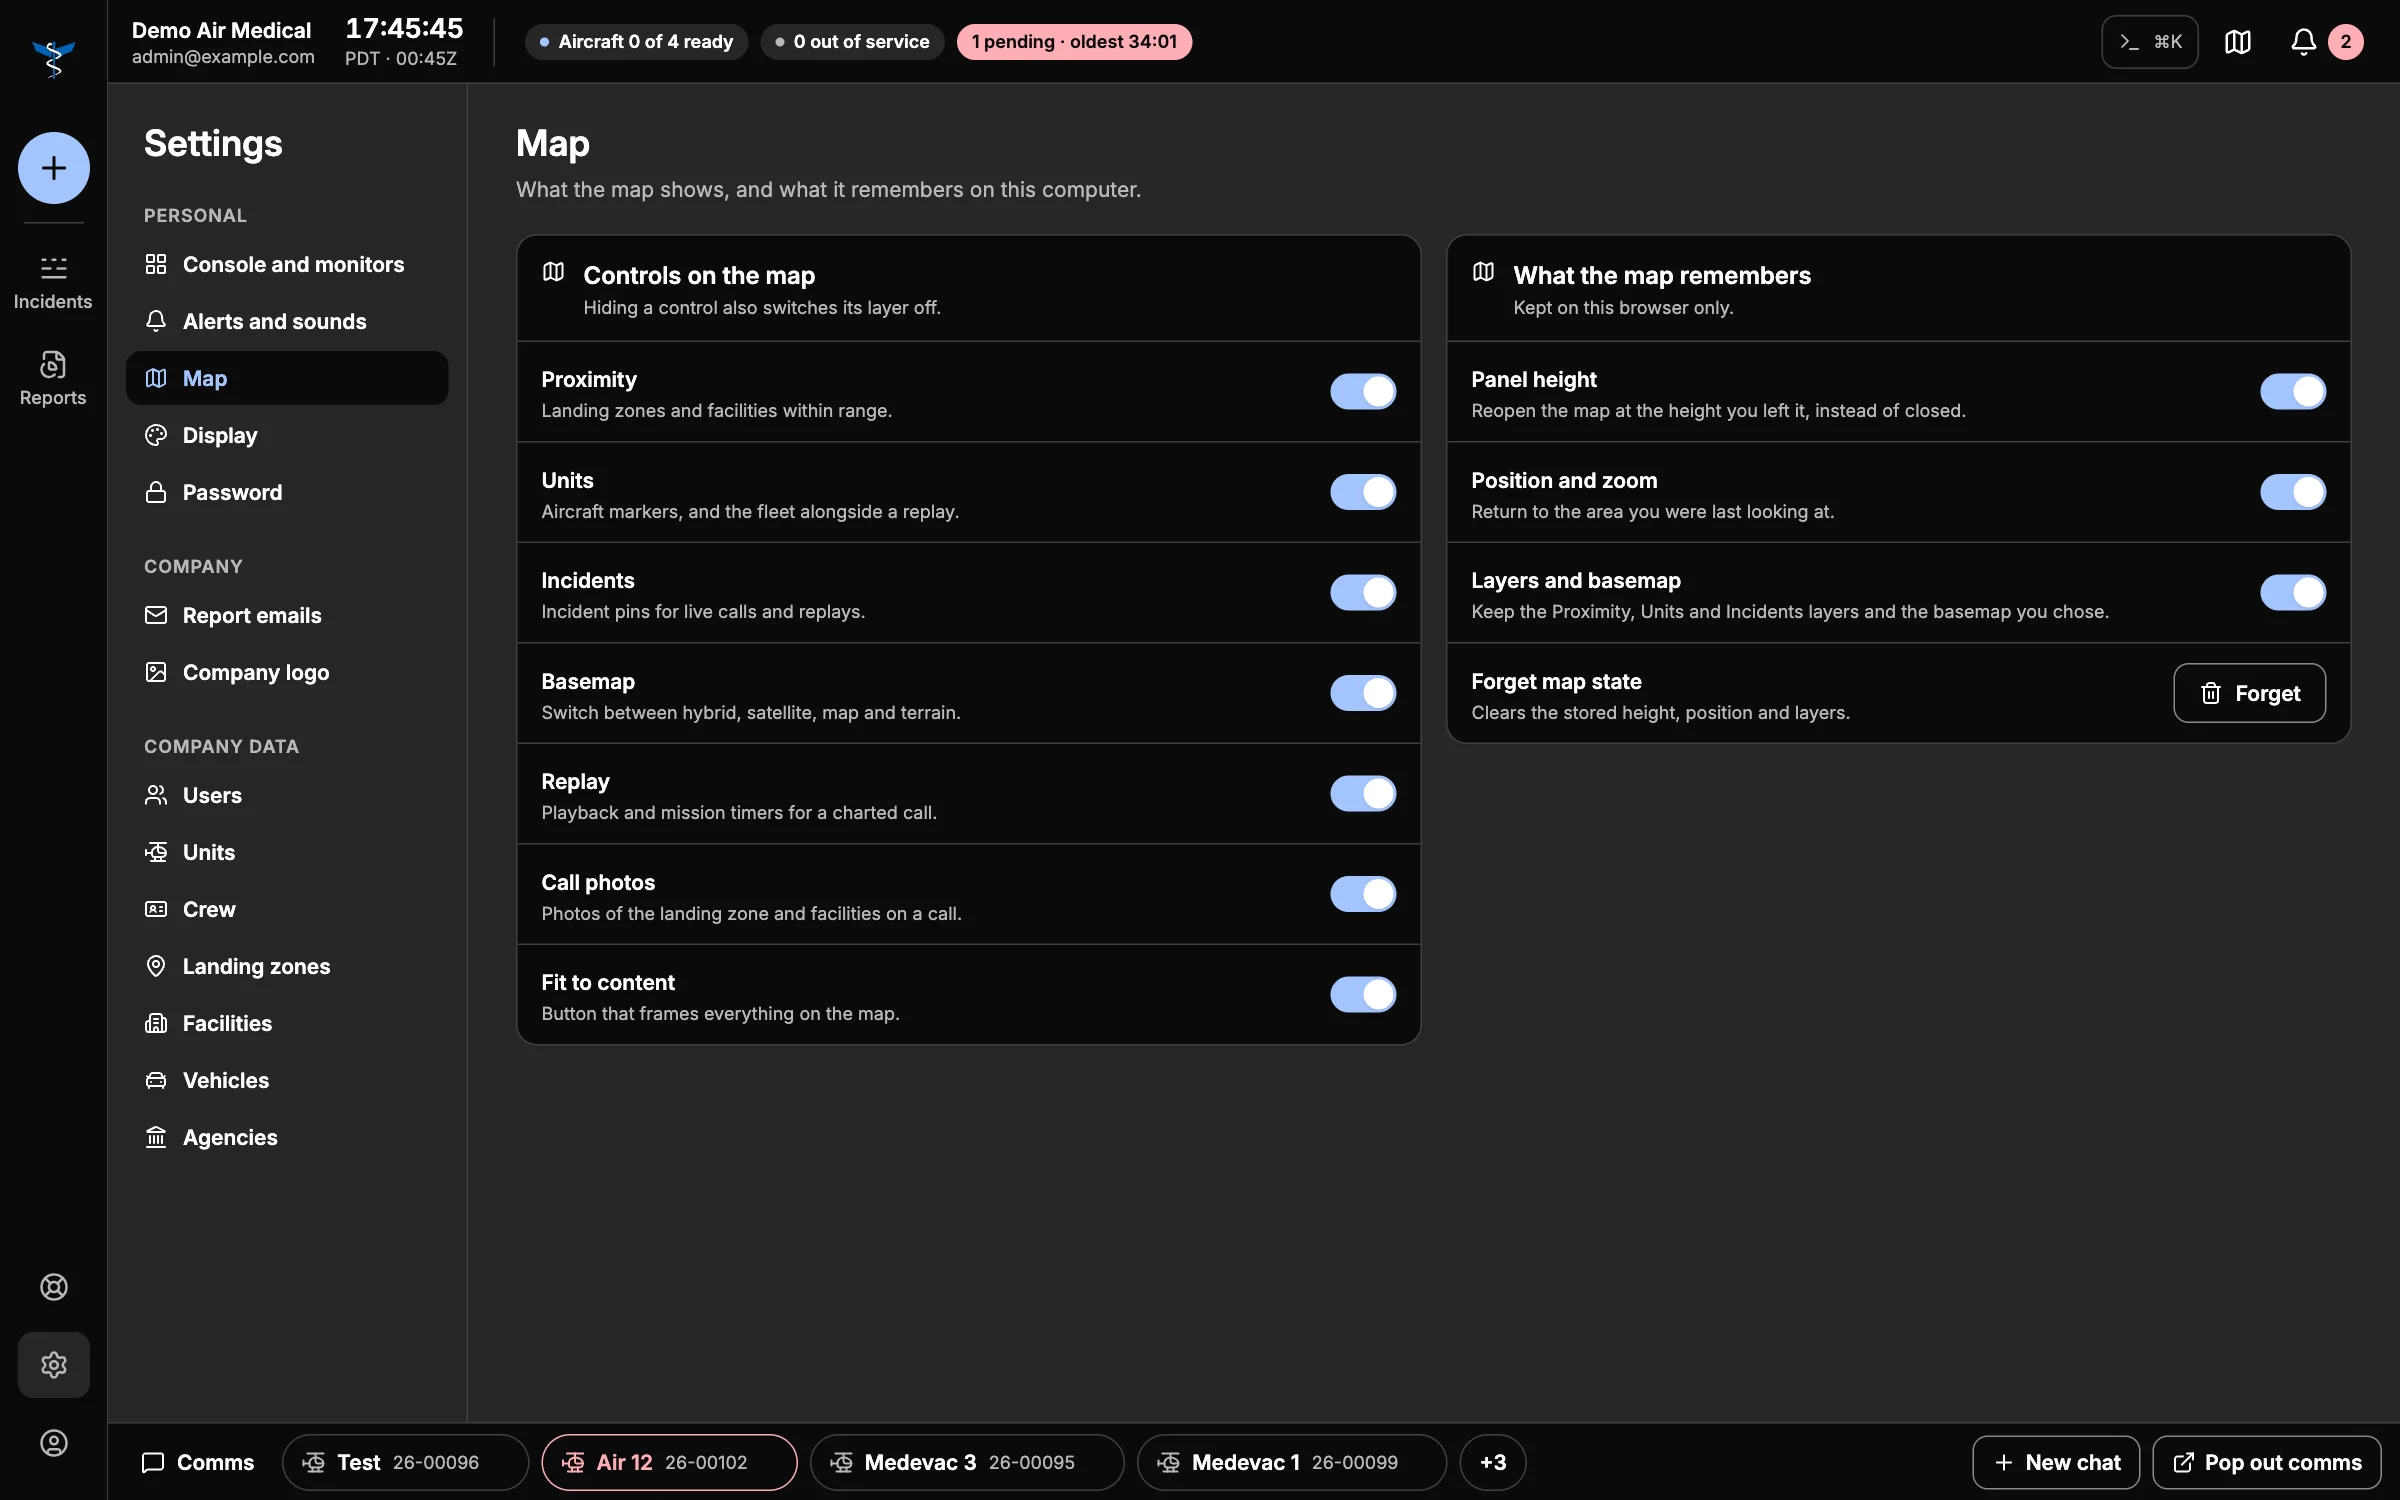Click the notification count badge showing 2
The width and height of the screenshot is (2400, 1500).
coord(2346,42)
